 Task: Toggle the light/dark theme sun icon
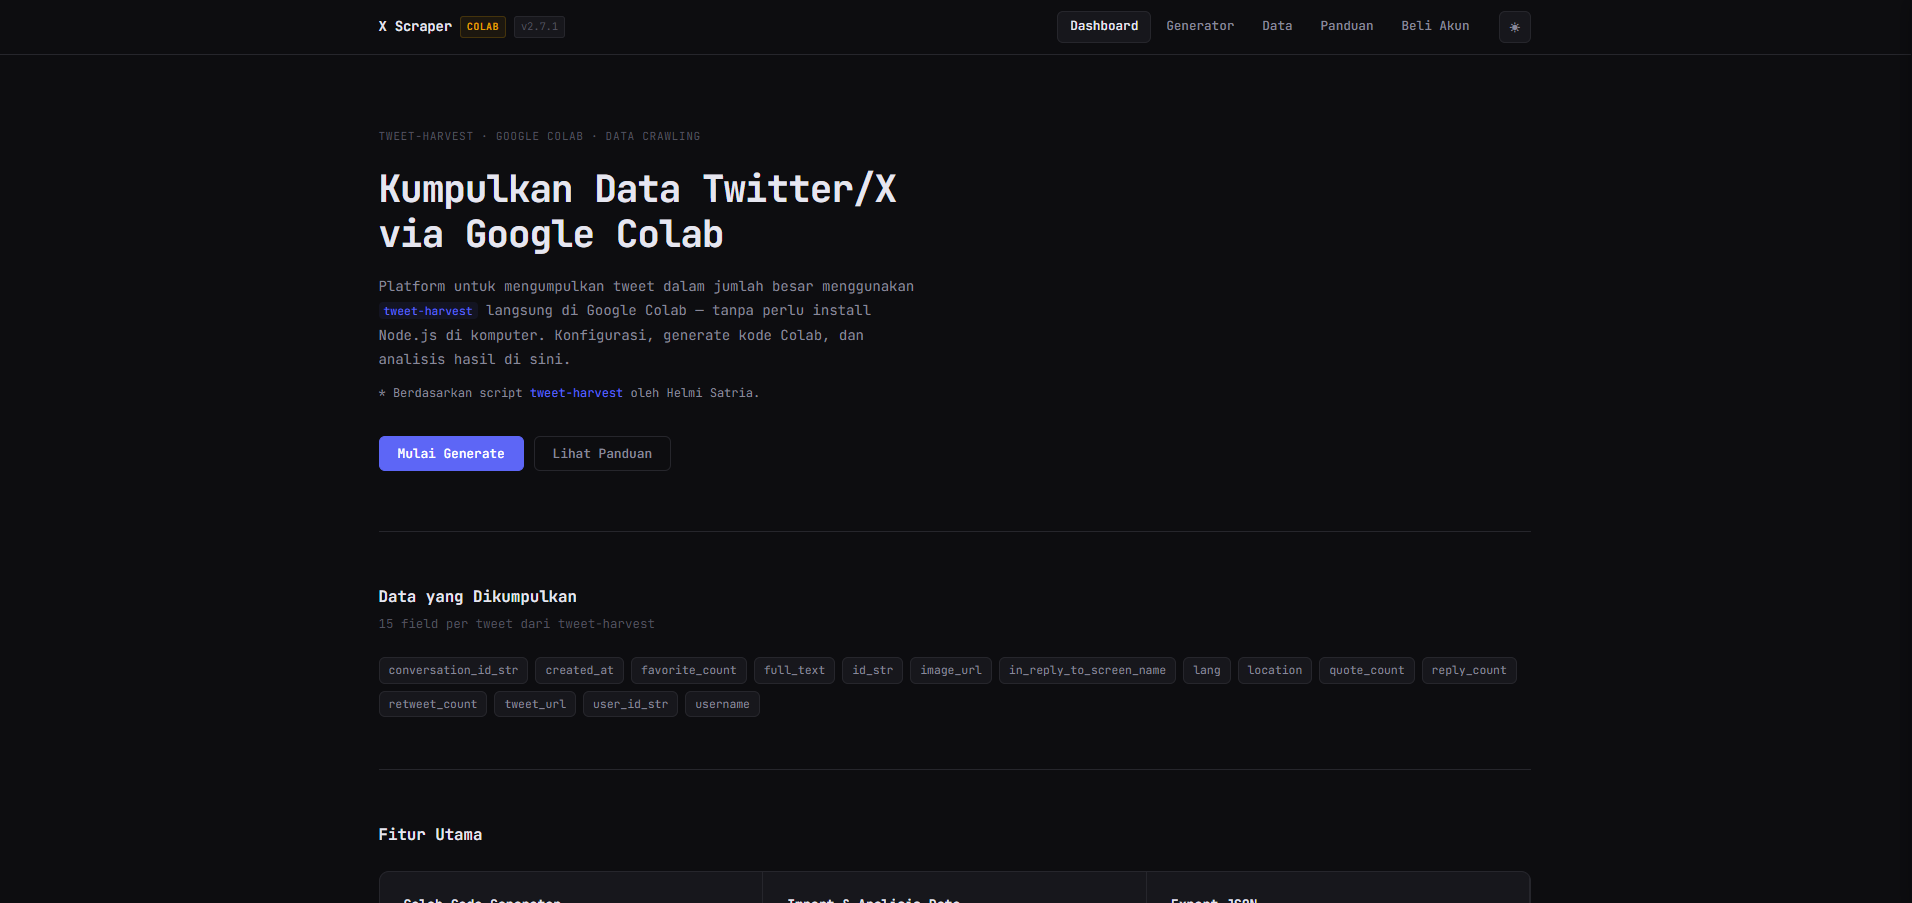point(1514,27)
